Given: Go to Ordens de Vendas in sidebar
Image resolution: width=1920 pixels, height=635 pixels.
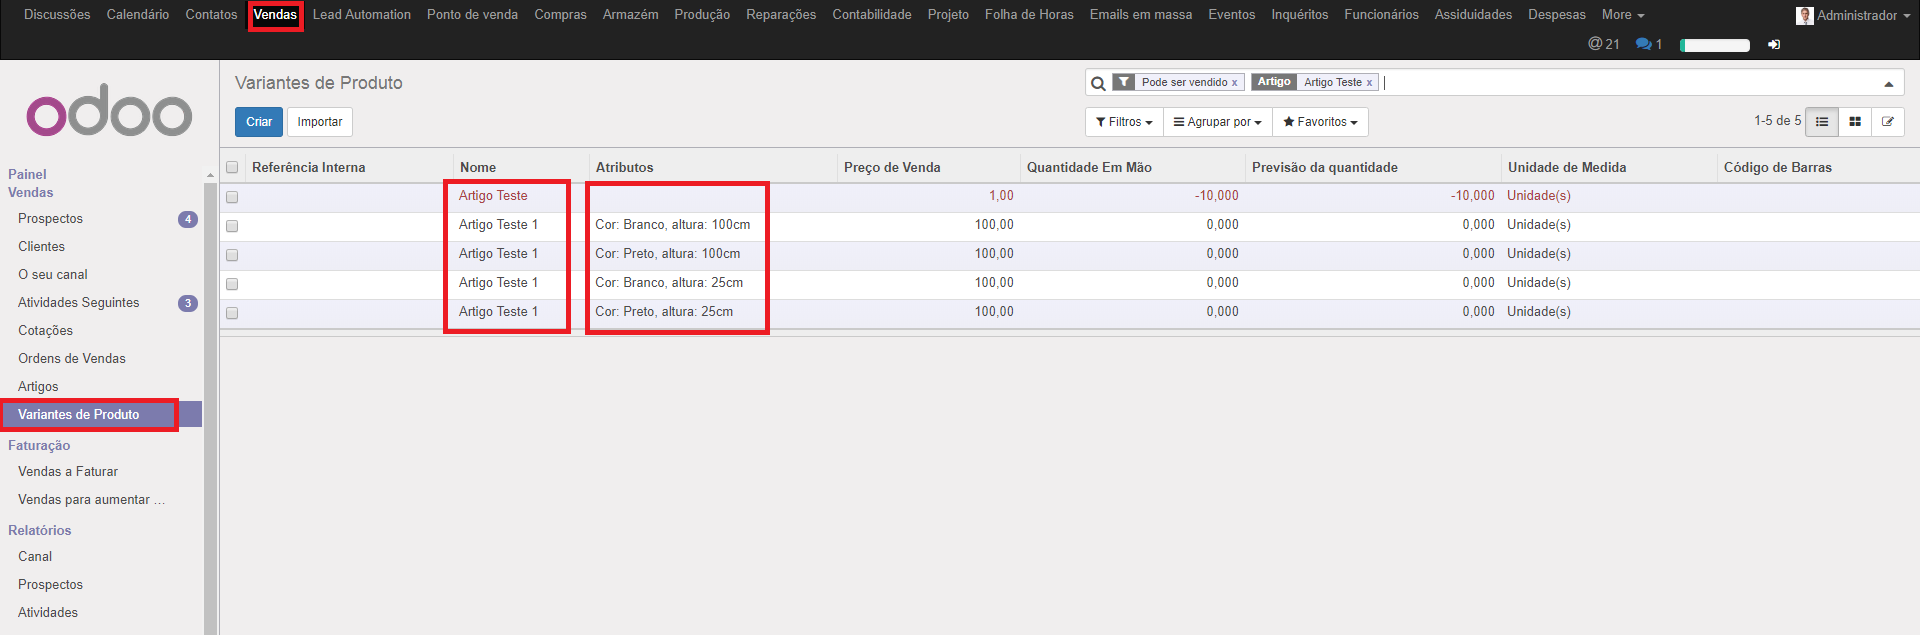Looking at the screenshot, I should pyautogui.click(x=72, y=358).
